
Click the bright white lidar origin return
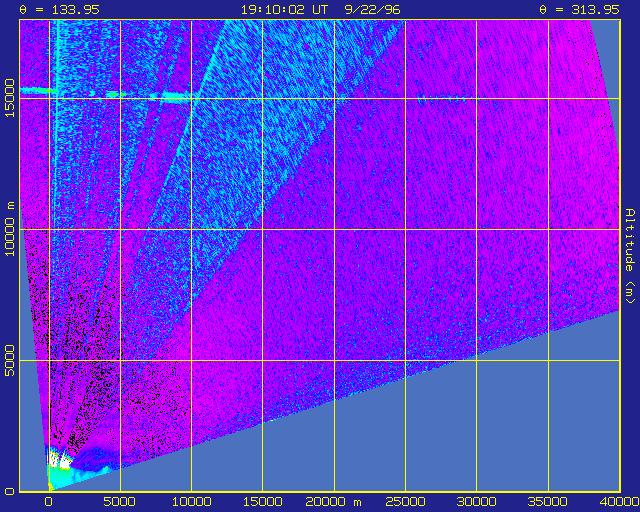[x=59, y=461]
